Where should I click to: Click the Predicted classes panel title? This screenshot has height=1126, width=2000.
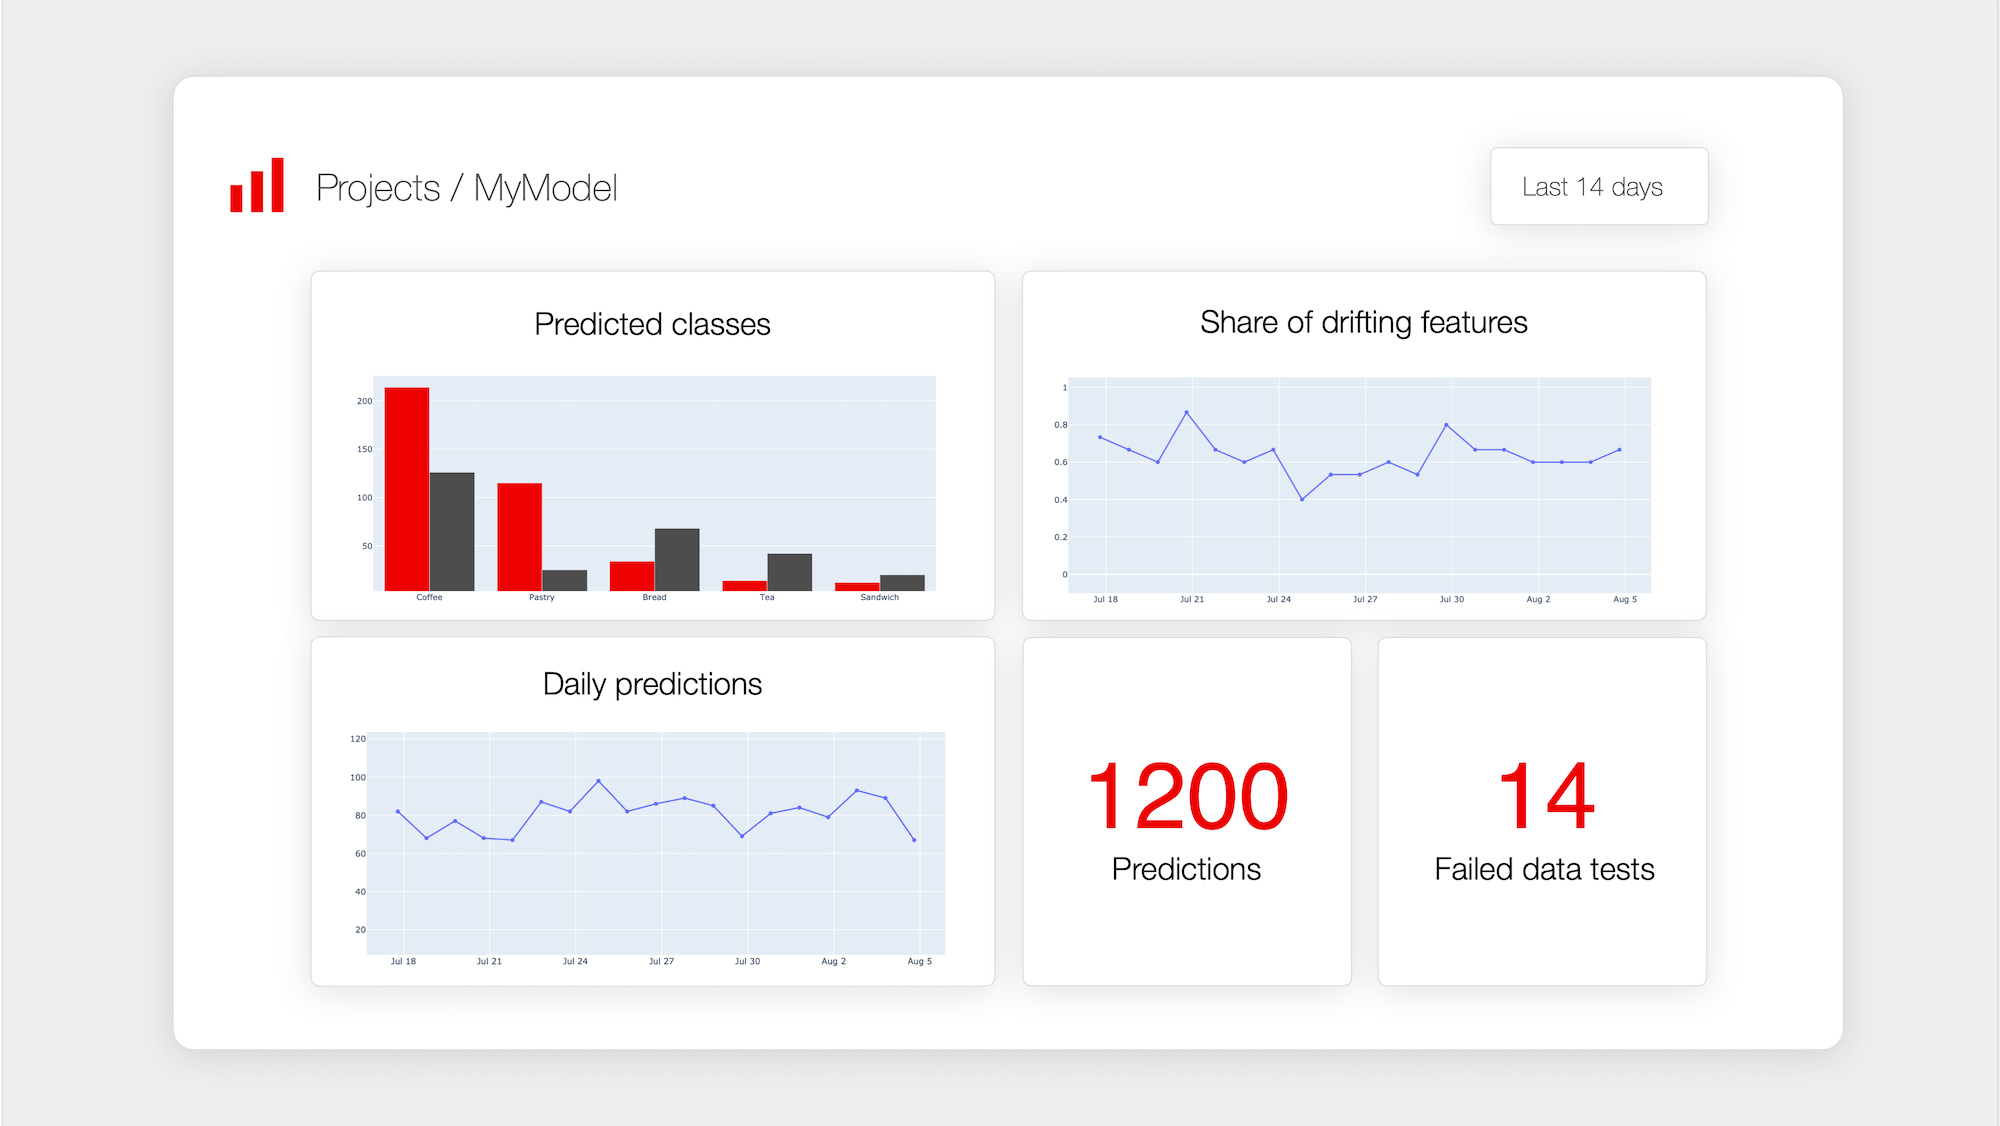[x=652, y=324]
